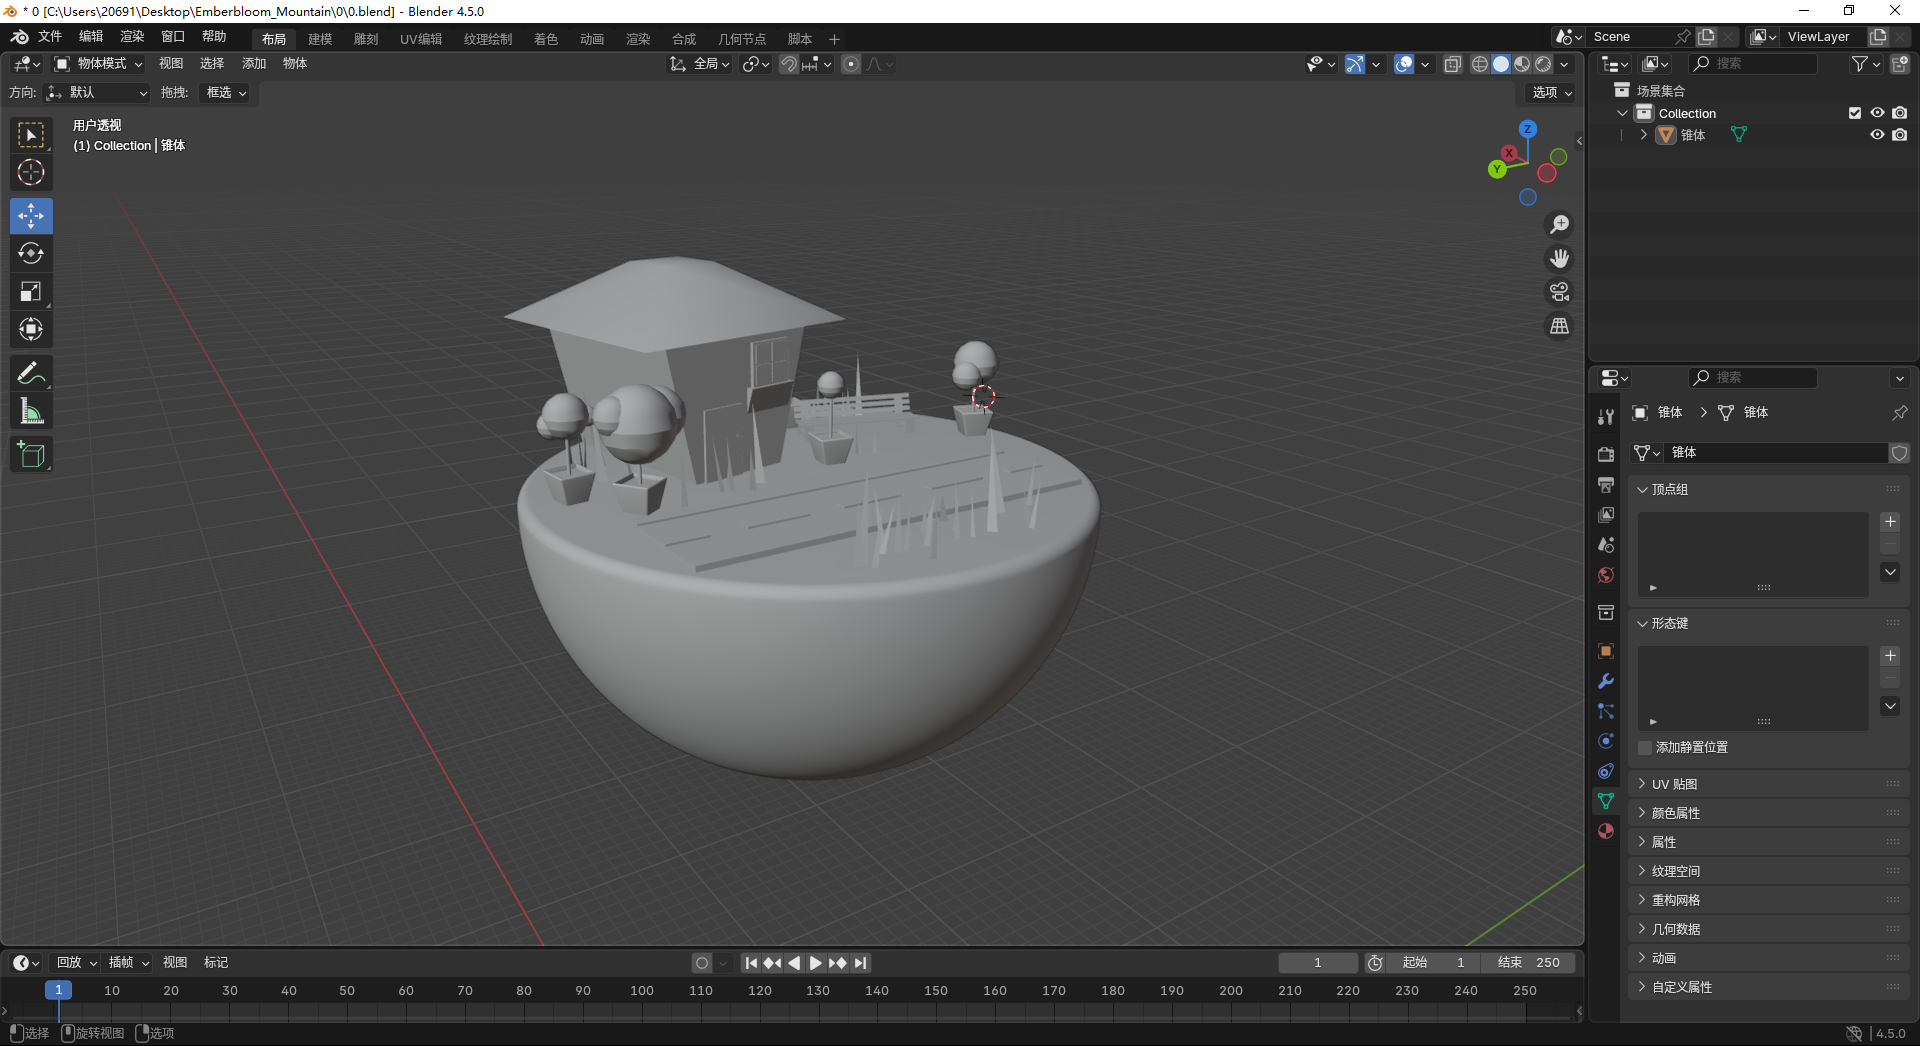Click frame 100 on the timeline

coord(642,991)
